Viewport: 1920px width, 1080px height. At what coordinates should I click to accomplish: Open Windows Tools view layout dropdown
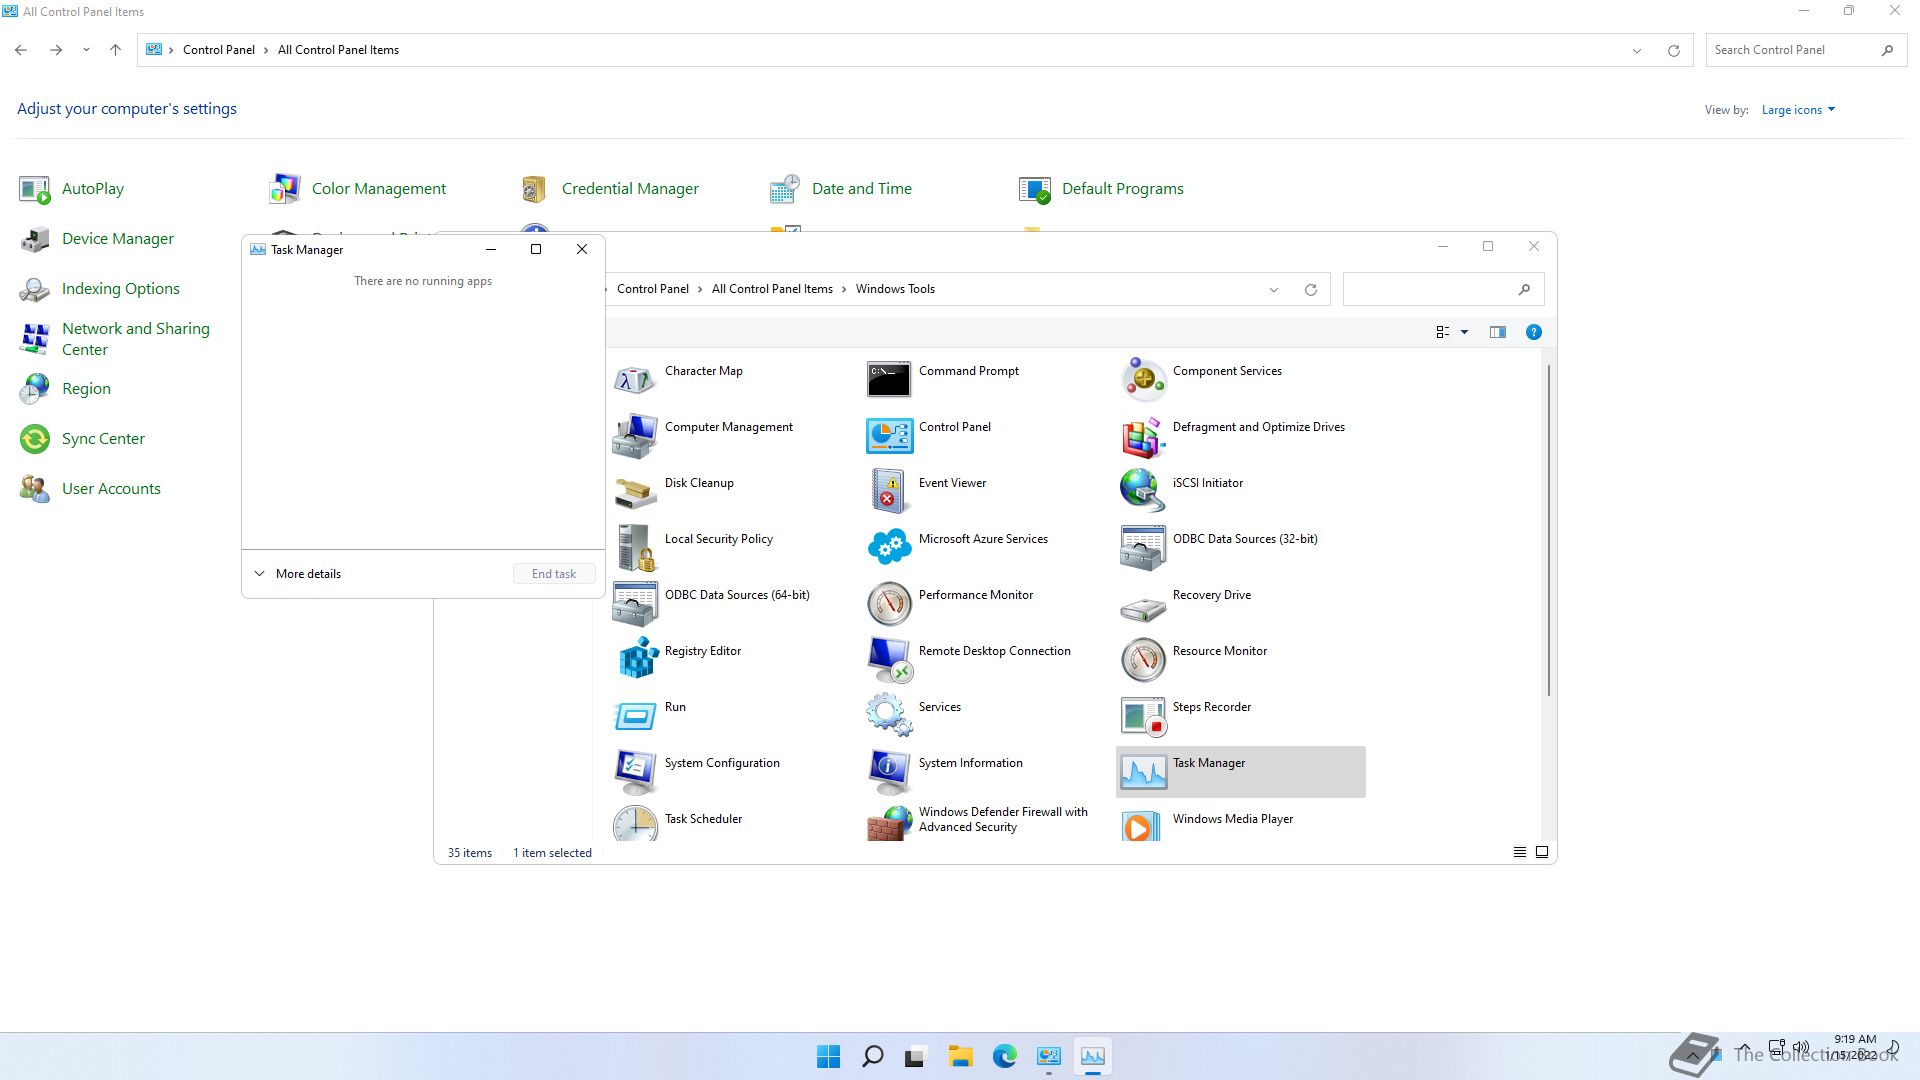[1464, 332]
